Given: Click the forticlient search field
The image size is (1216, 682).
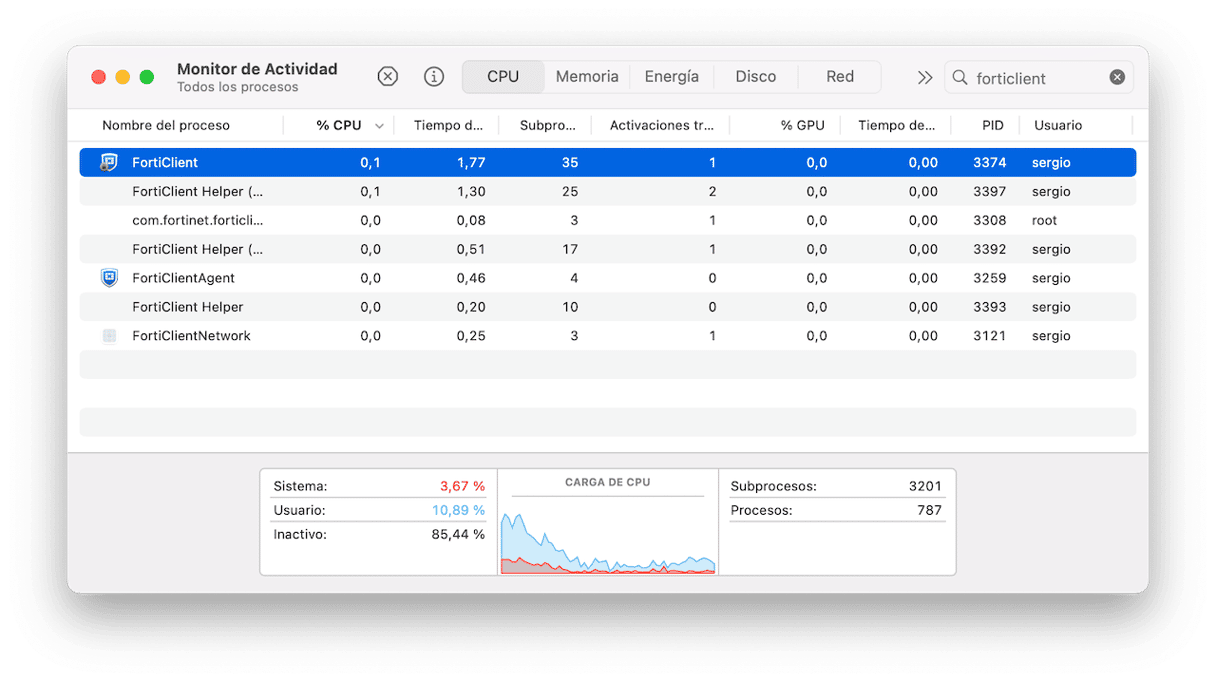Looking at the screenshot, I should (x=1039, y=77).
